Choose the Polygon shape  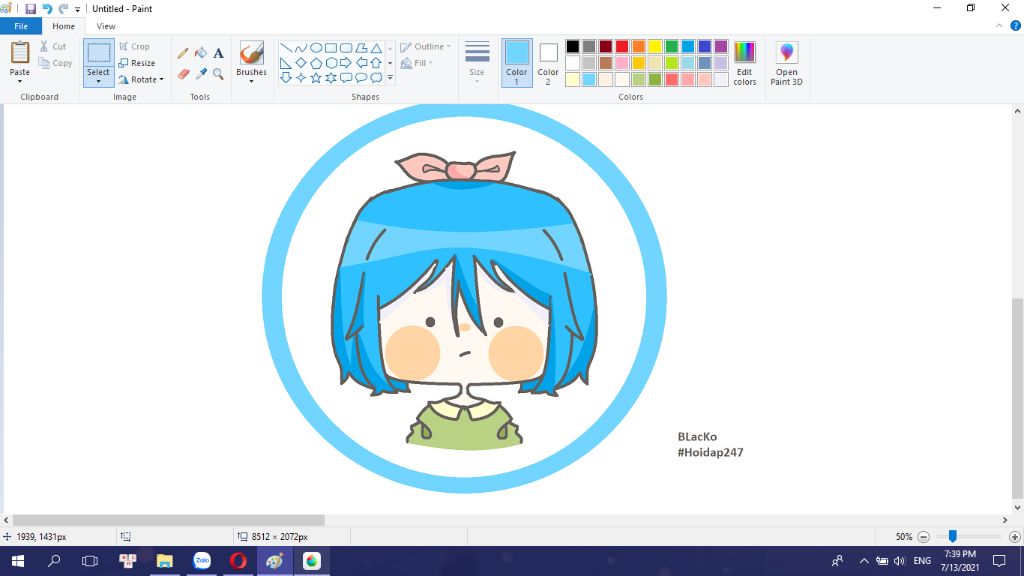click(x=361, y=48)
